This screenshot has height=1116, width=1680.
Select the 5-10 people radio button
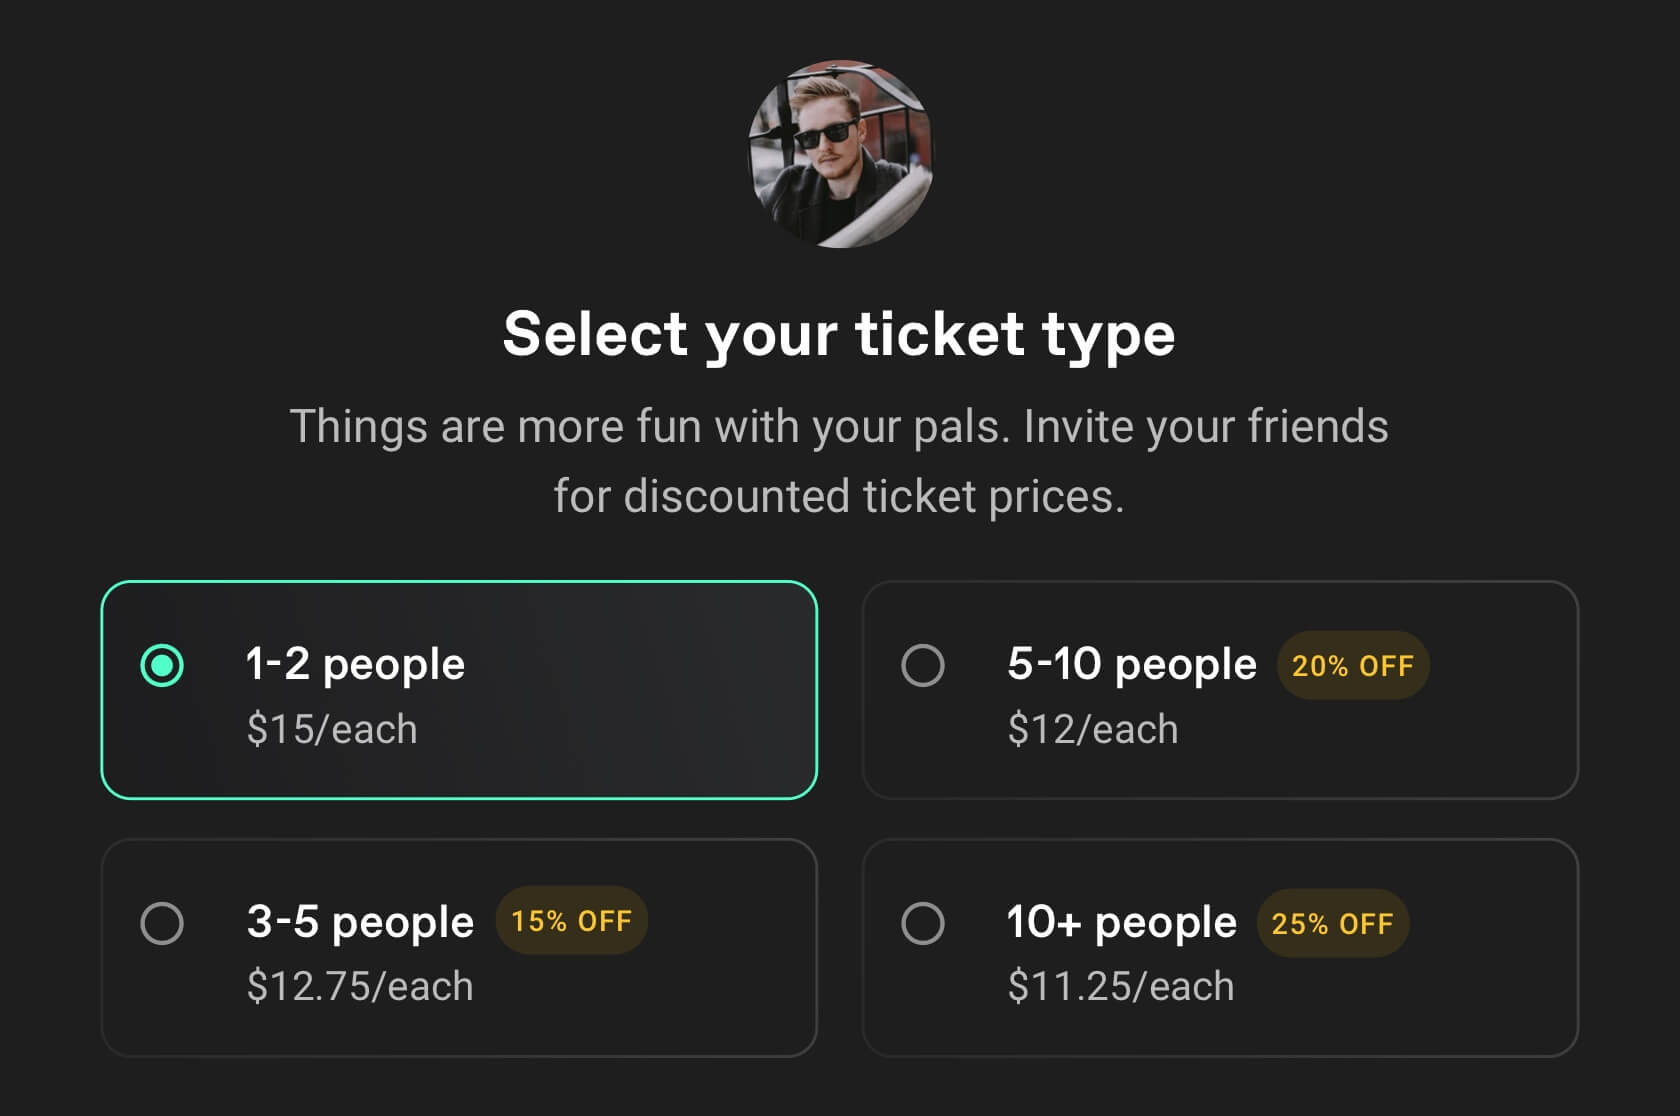922,665
